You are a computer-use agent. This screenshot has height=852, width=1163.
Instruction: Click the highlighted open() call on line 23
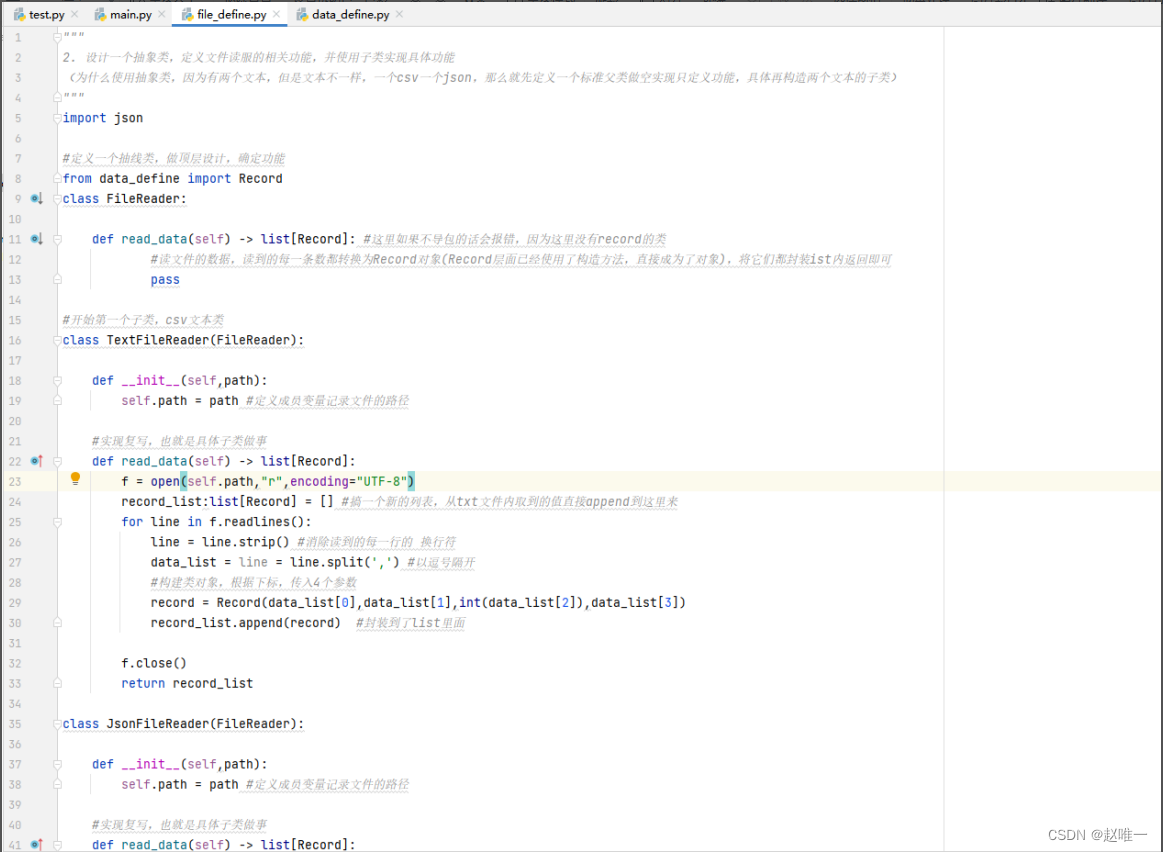164,481
